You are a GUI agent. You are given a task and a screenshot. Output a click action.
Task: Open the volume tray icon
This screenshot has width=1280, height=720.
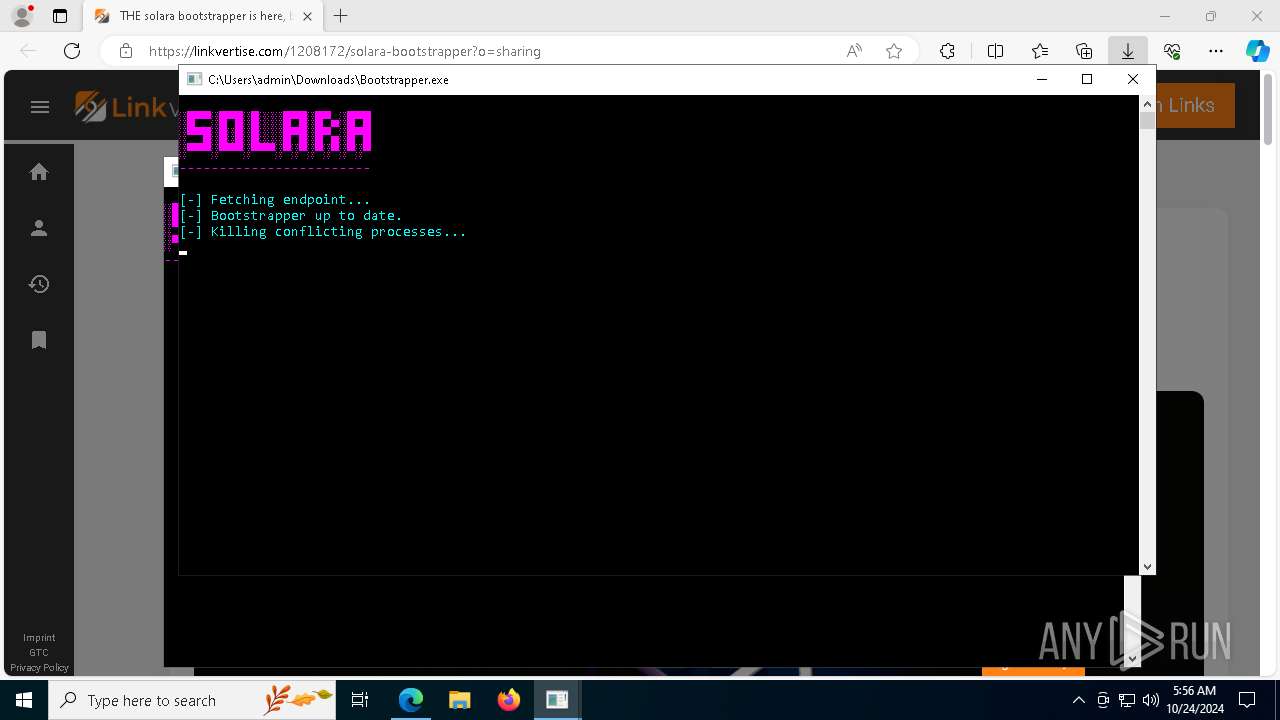[1150, 700]
